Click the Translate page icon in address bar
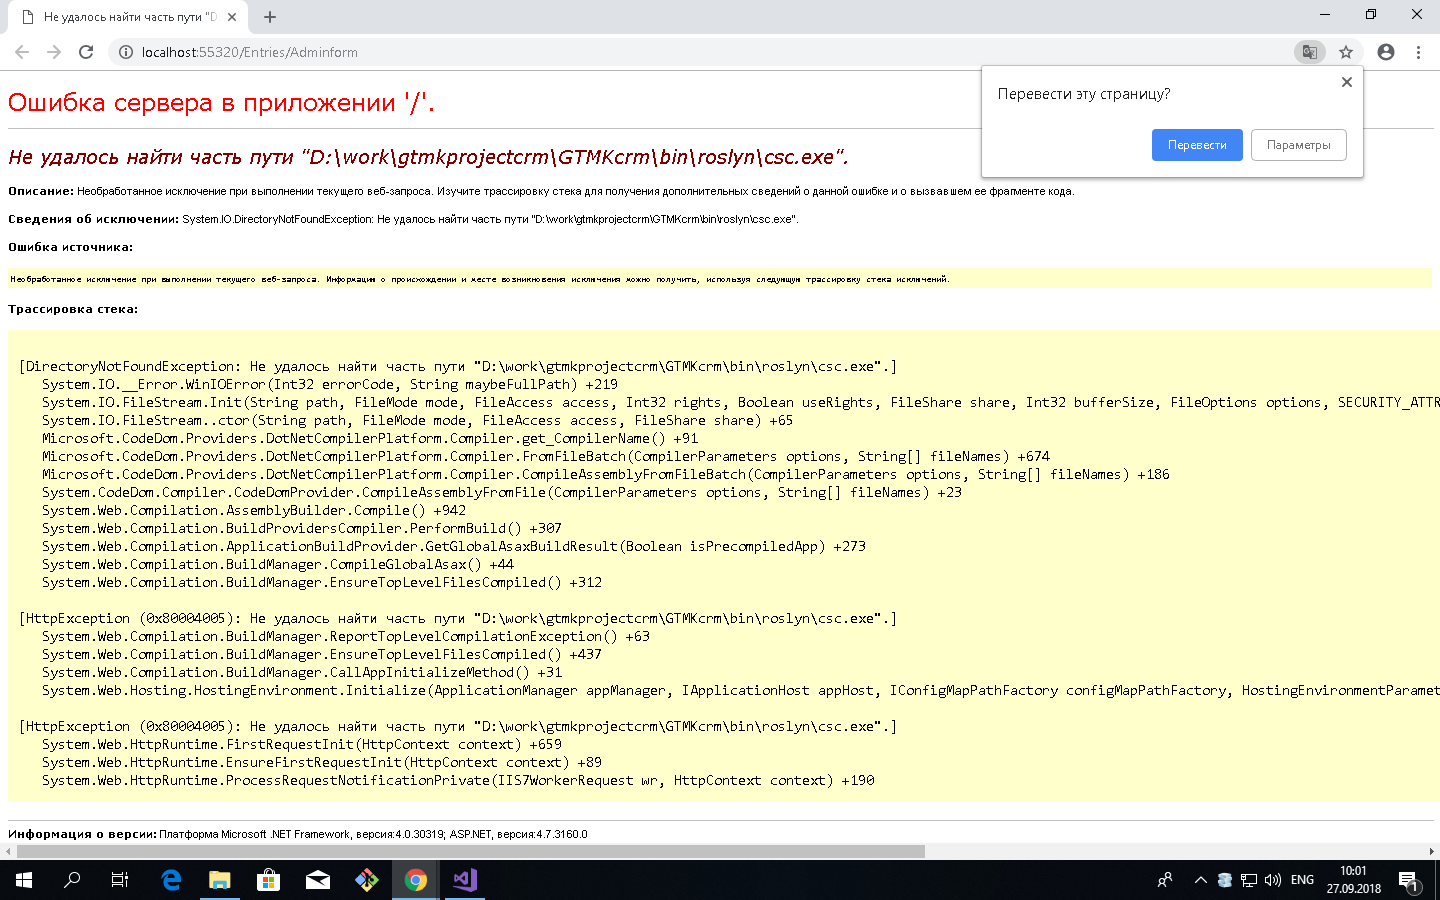This screenshot has height=900, width=1440. click(1309, 52)
